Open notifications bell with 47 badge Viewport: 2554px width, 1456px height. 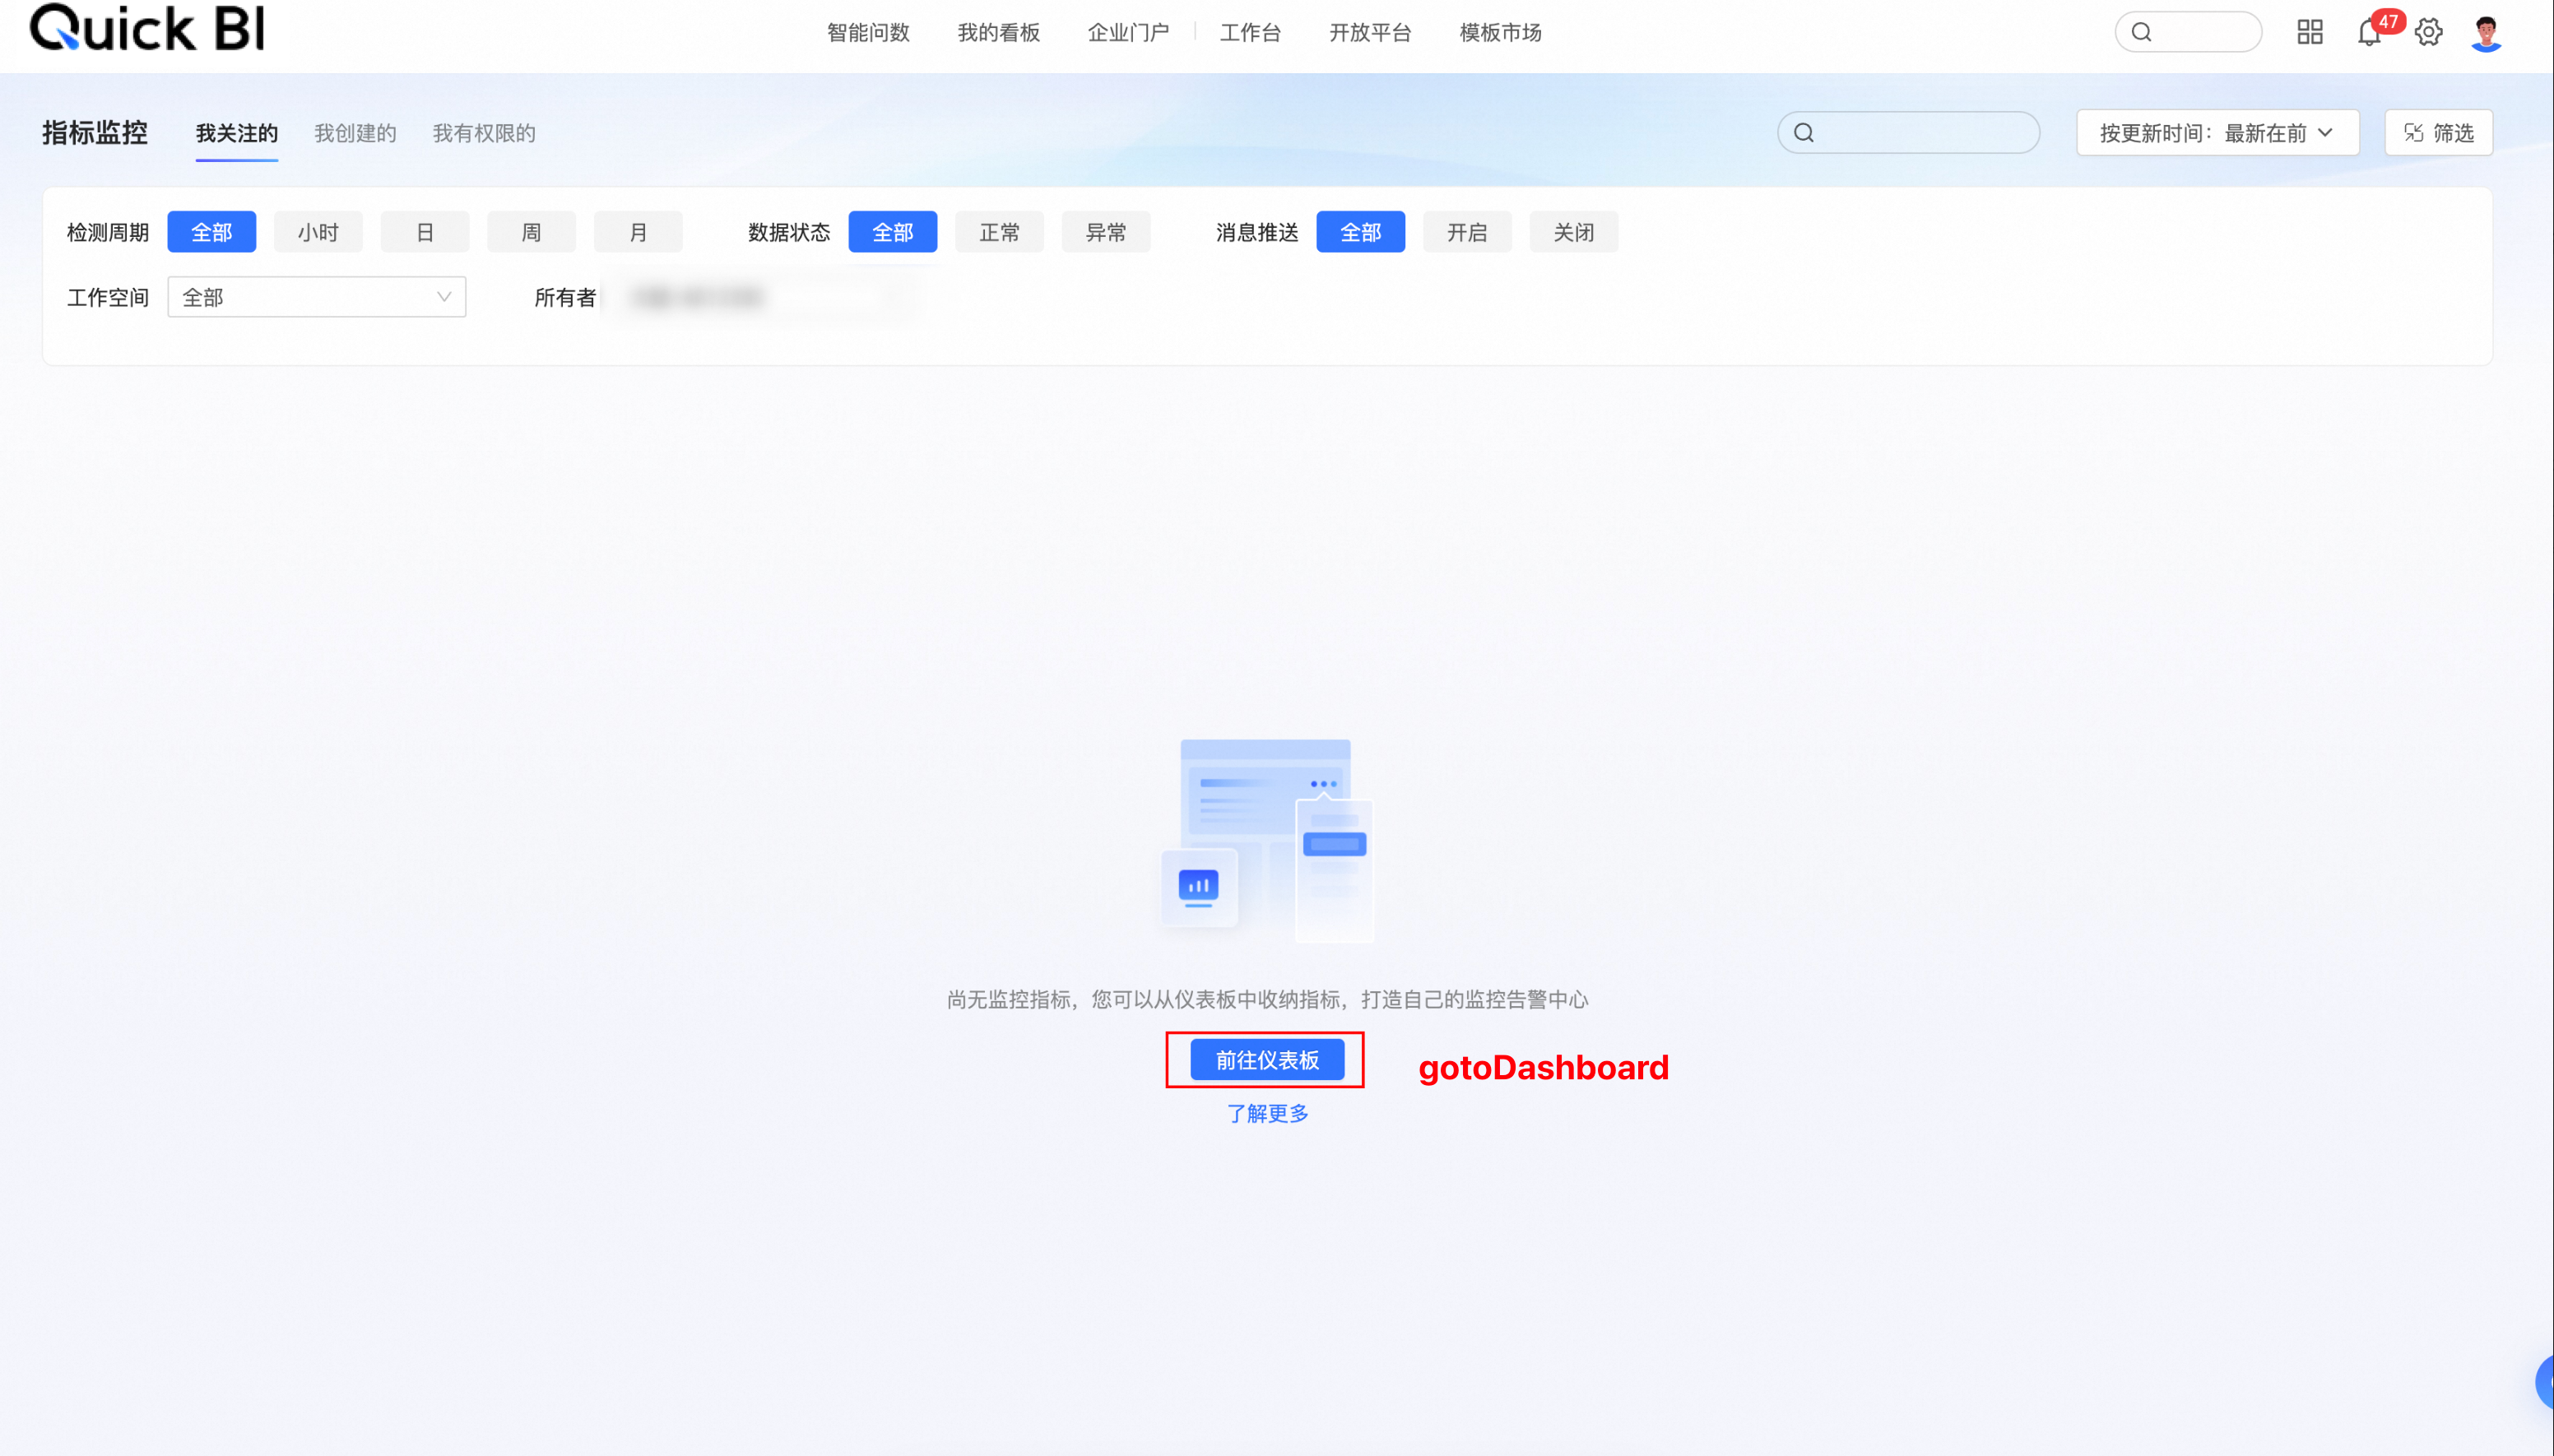(2369, 32)
